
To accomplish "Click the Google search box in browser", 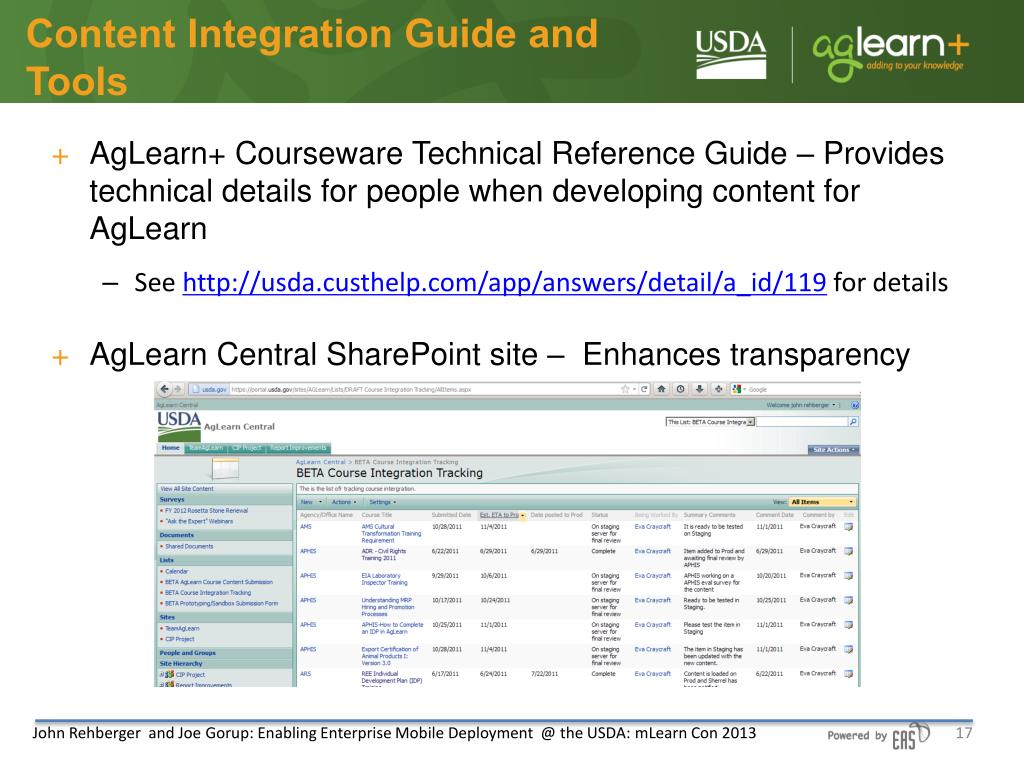I will pos(801,389).
